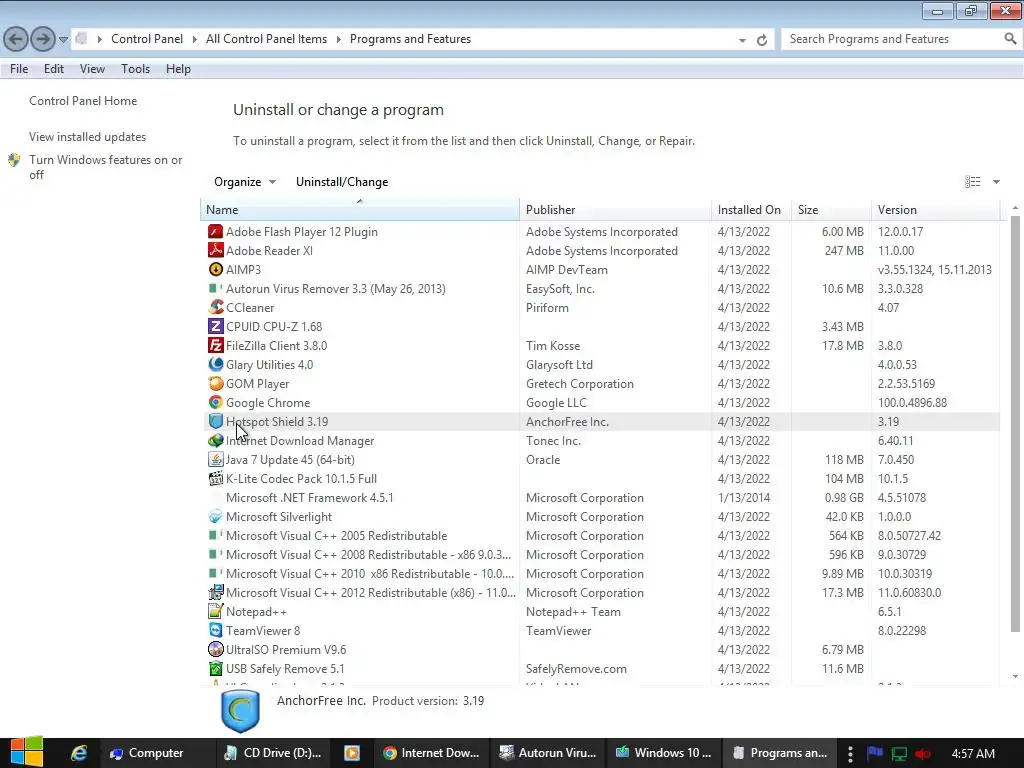
Task: Click the Adobe Reader XI icon
Action: point(215,251)
